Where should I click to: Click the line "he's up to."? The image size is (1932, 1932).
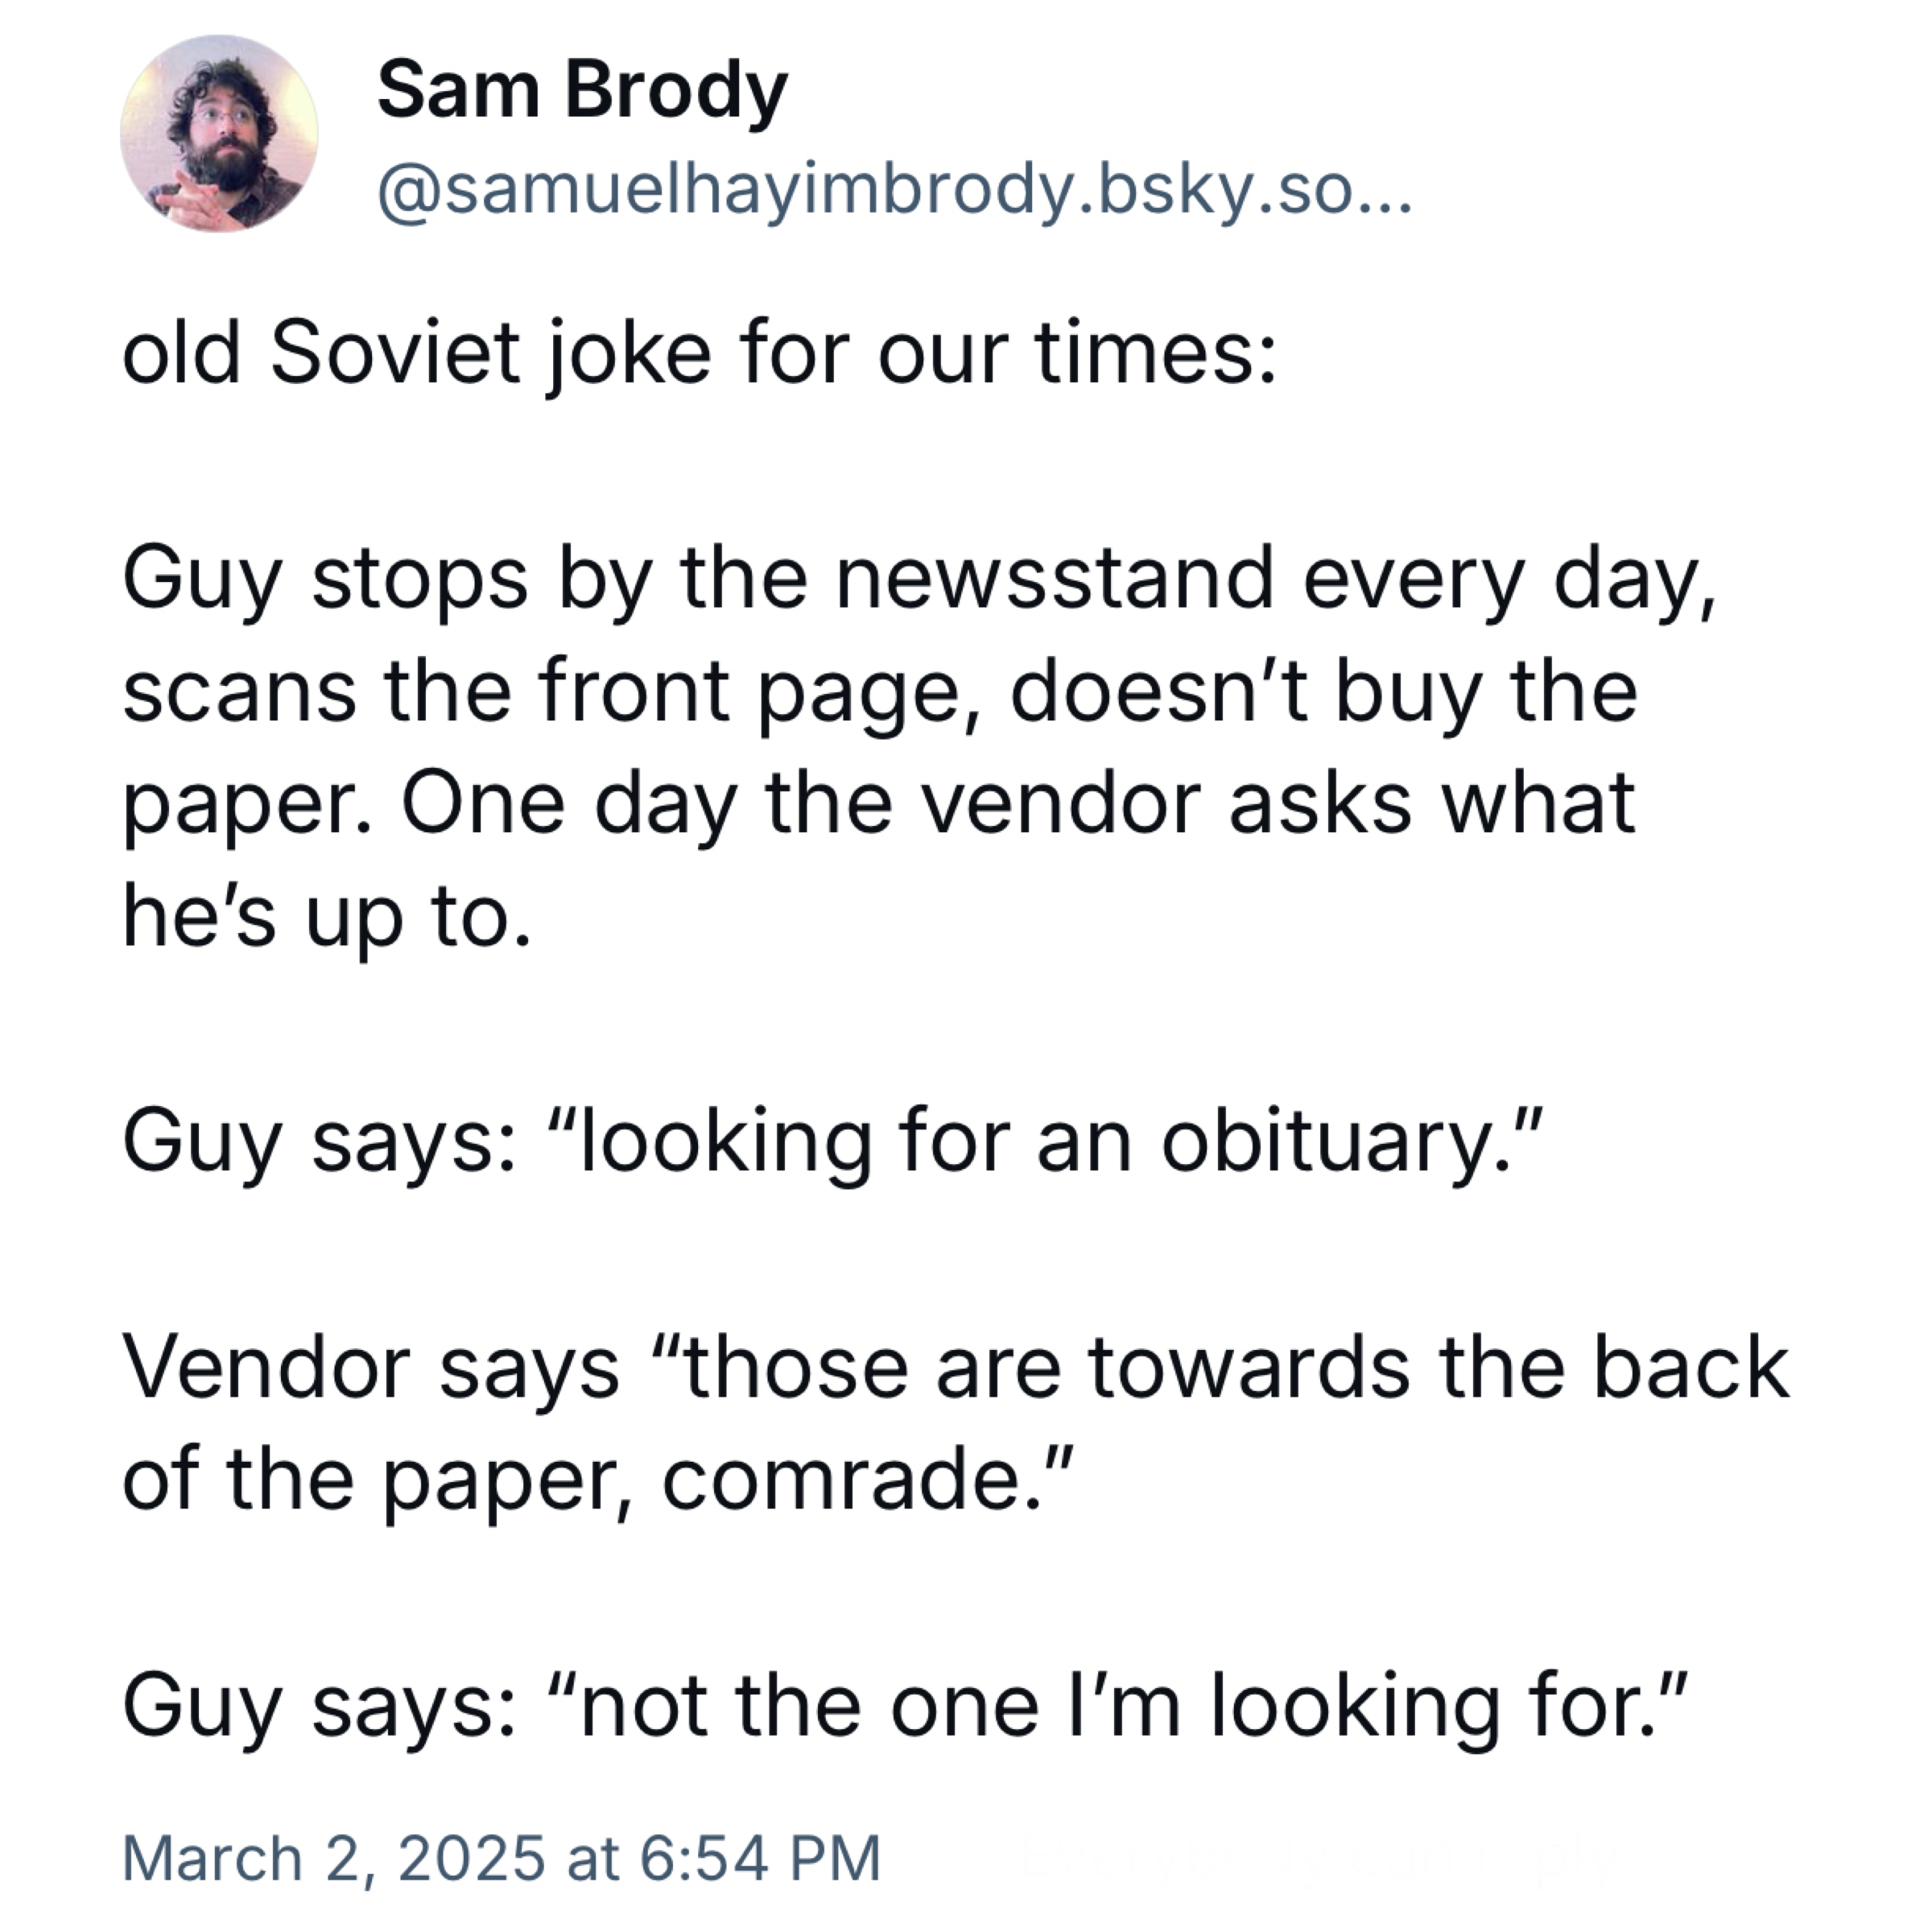coord(326,918)
